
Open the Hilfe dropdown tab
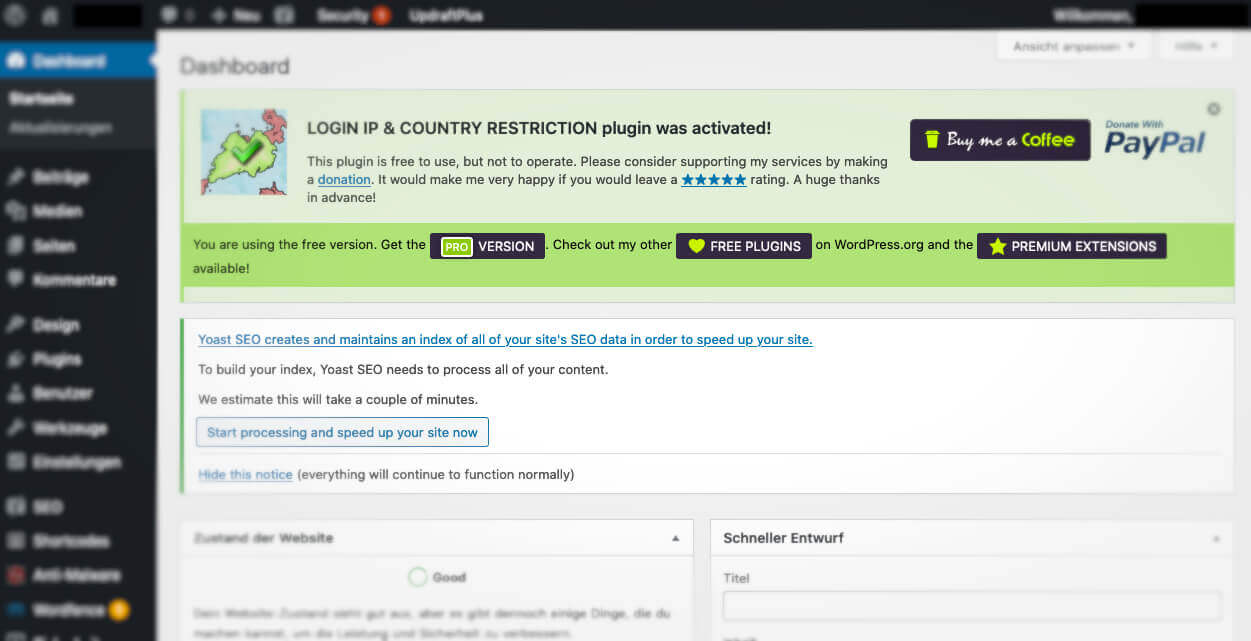tap(1195, 46)
